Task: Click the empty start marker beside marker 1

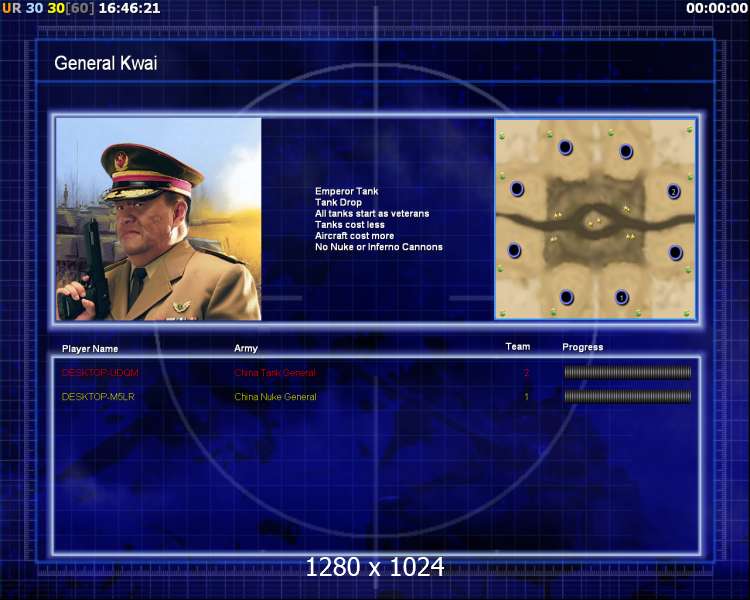Action: 567,297
